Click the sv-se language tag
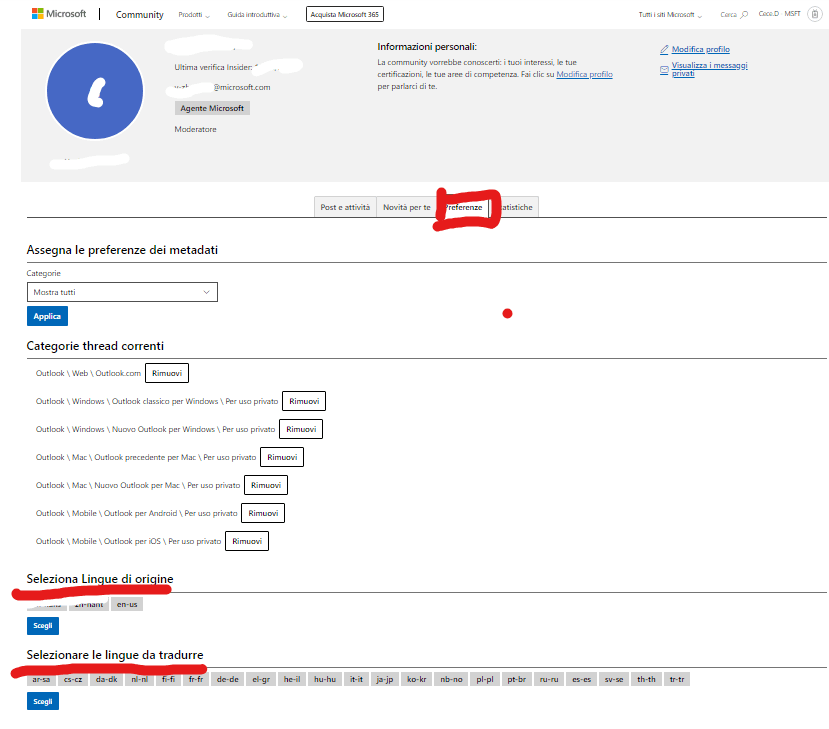 pos(614,679)
